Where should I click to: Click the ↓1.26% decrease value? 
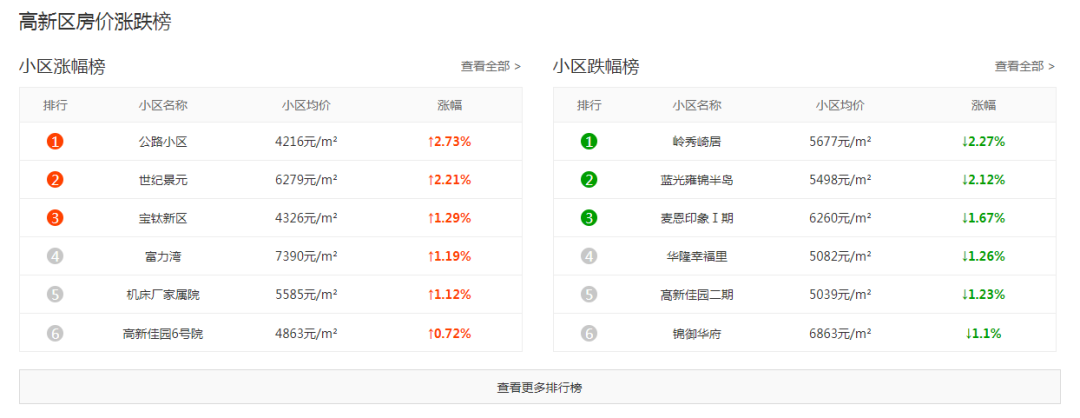pyautogui.click(x=984, y=257)
